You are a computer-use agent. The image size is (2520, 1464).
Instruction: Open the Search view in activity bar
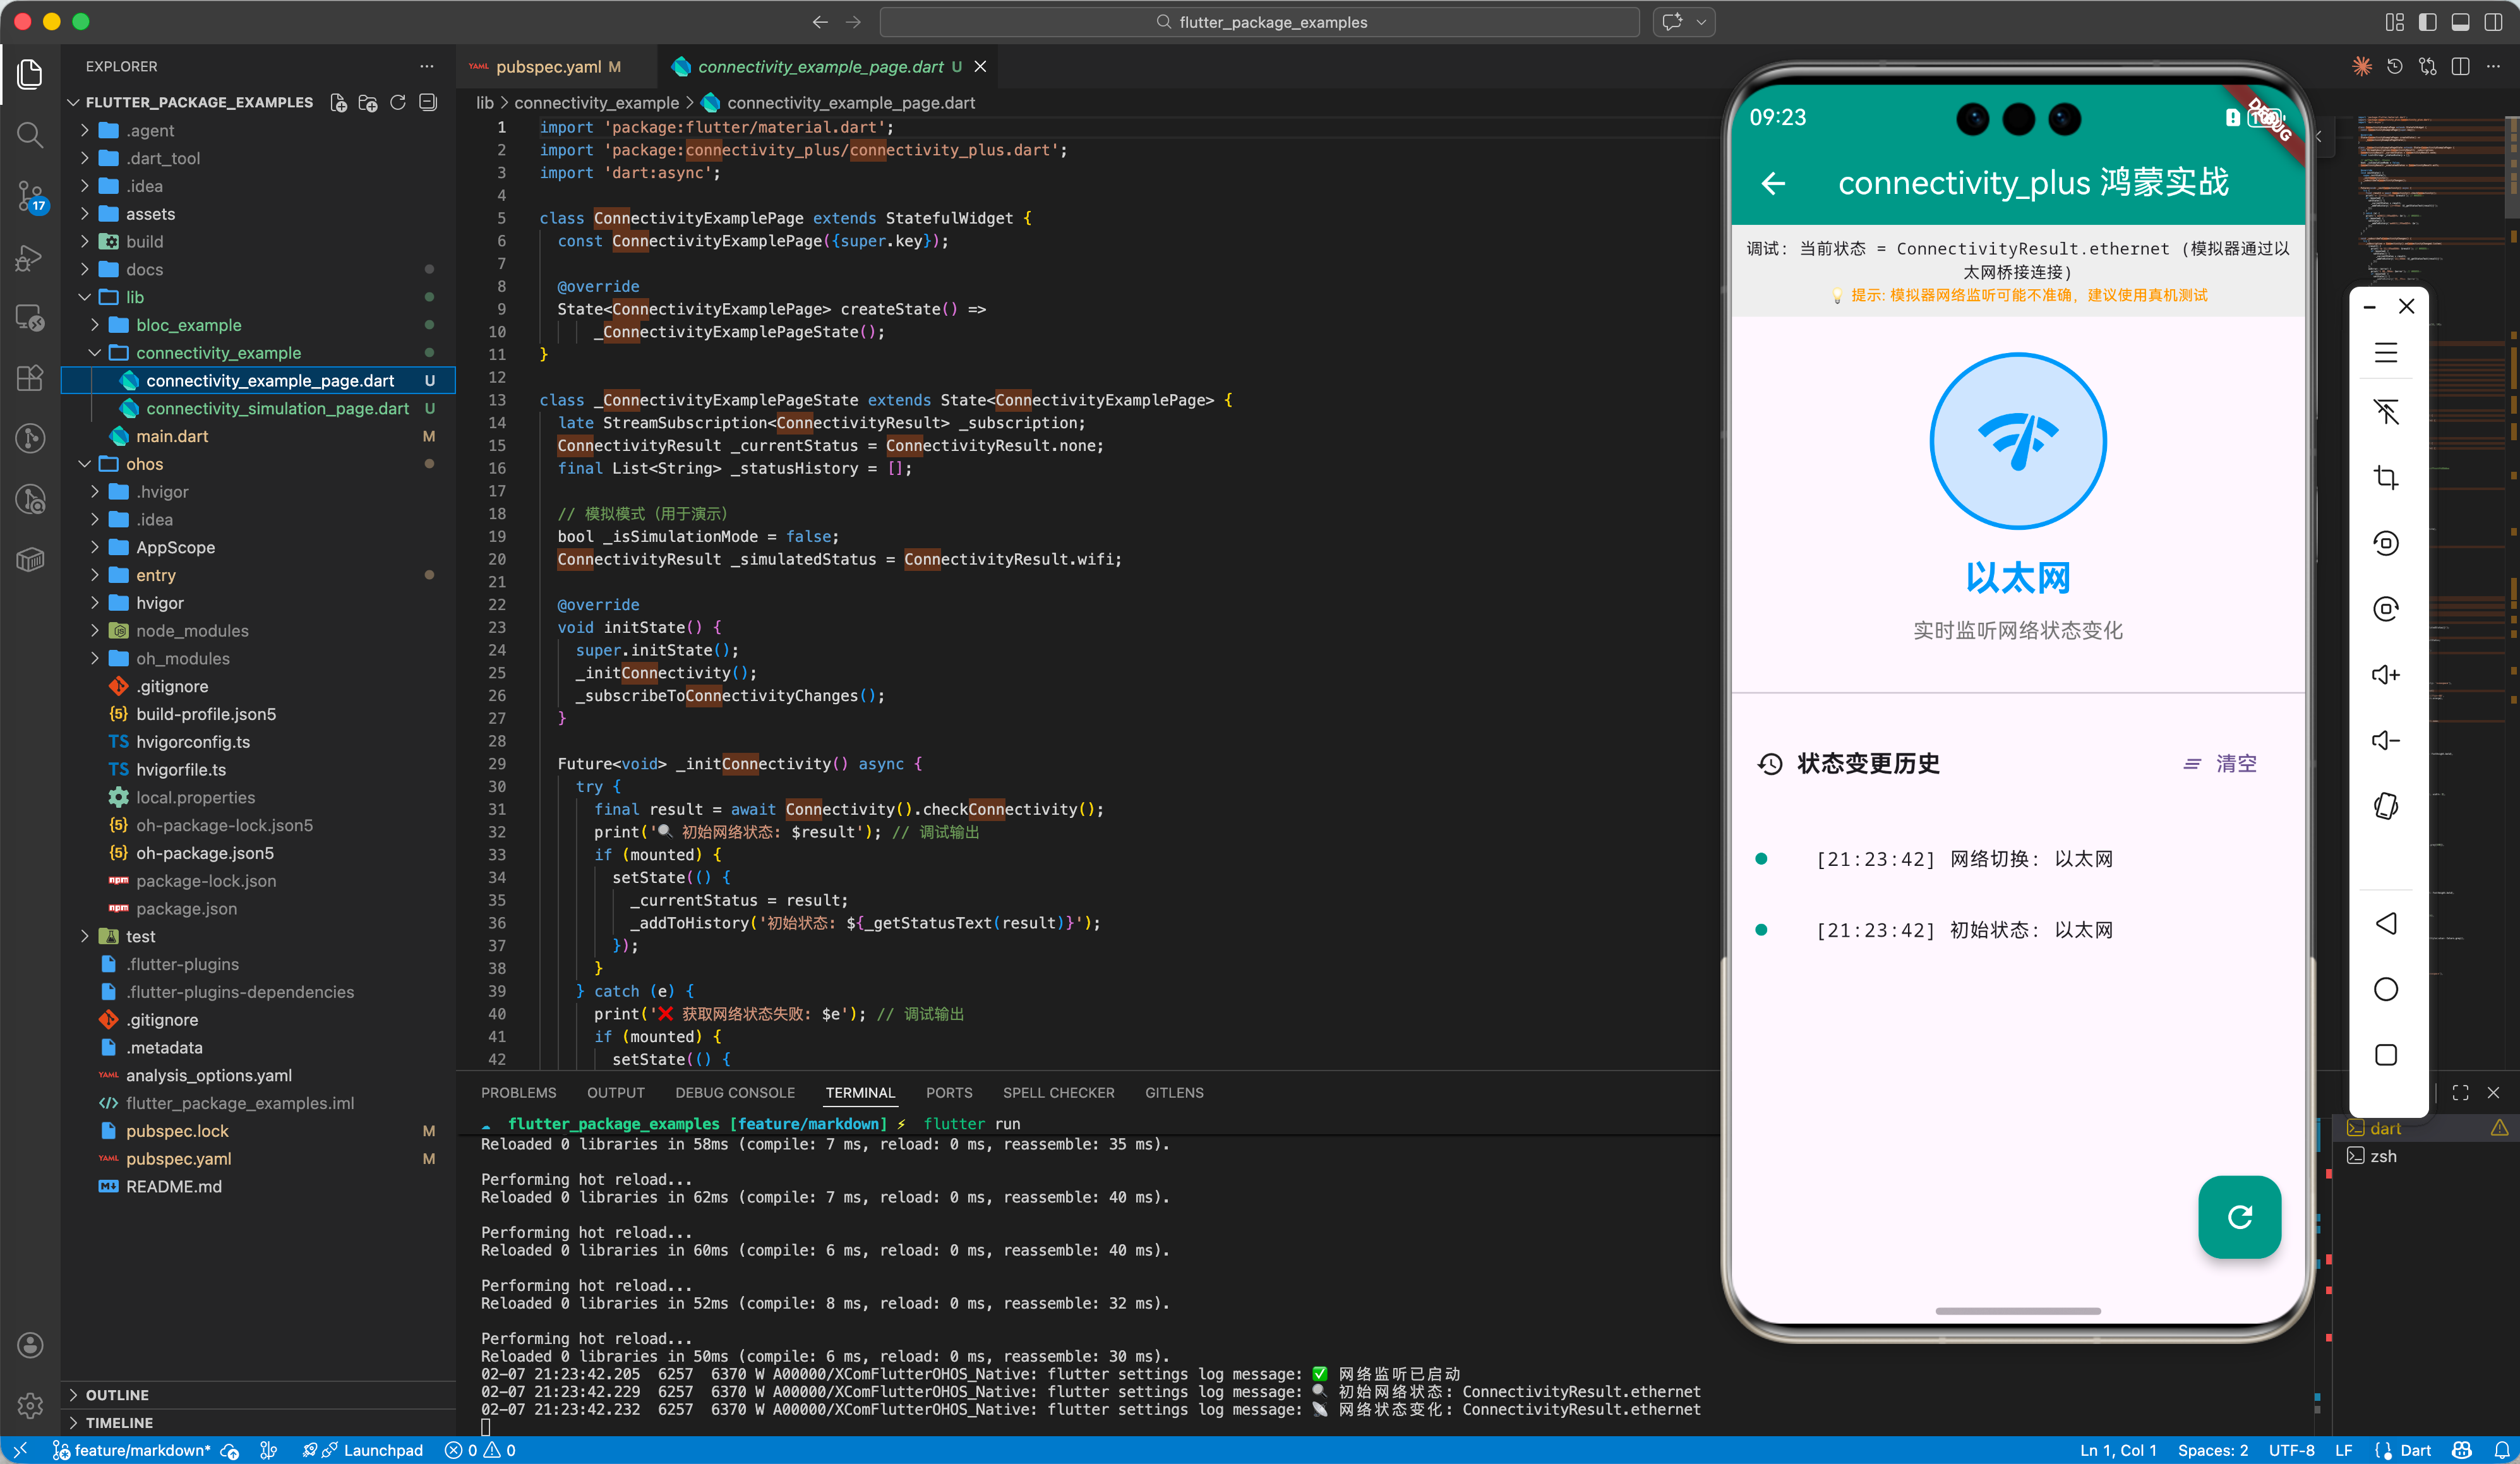[x=30, y=134]
